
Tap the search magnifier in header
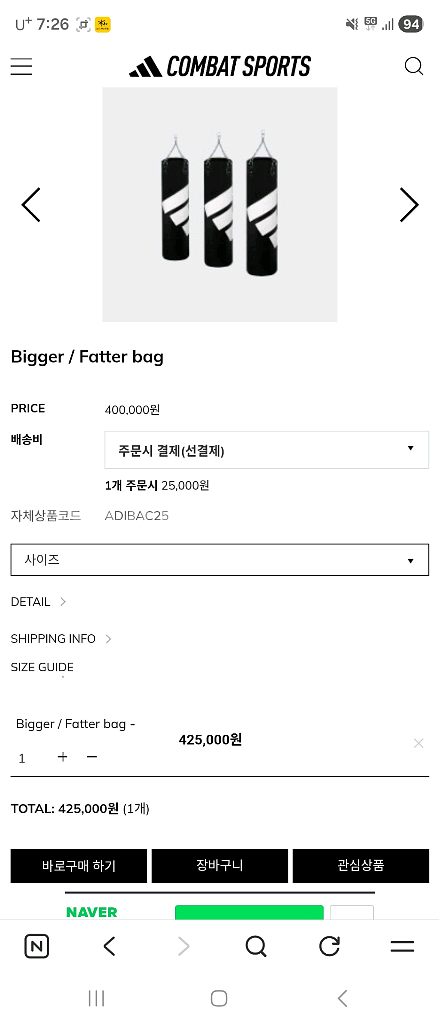pos(414,66)
